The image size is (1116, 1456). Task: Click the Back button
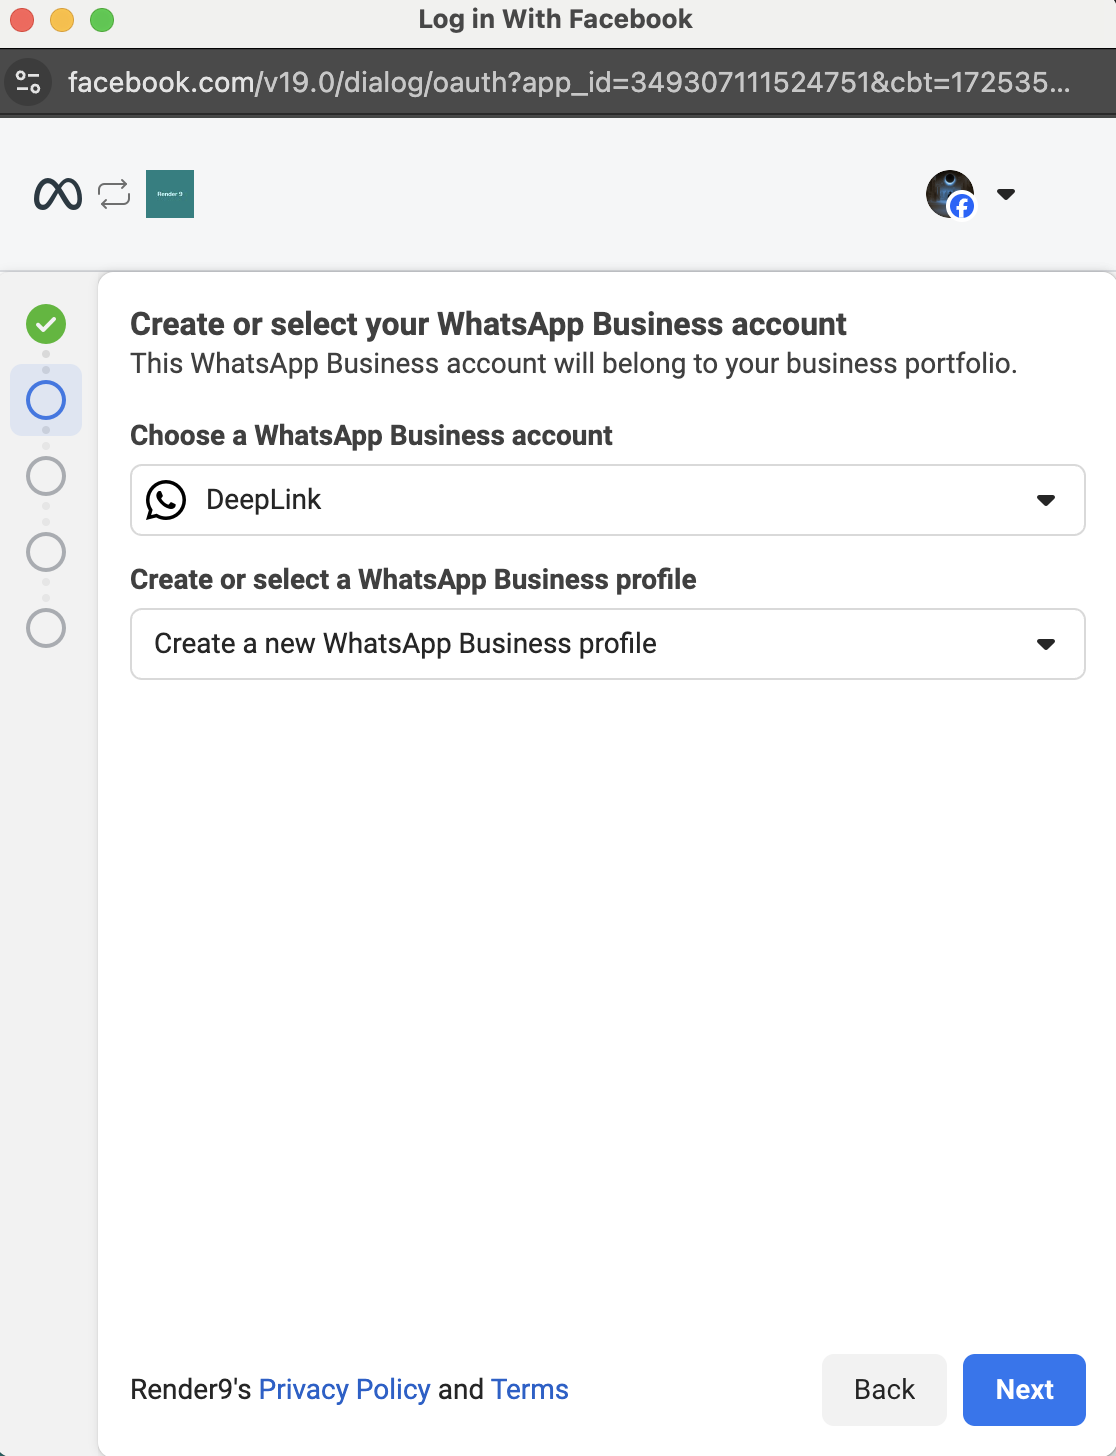click(884, 1390)
